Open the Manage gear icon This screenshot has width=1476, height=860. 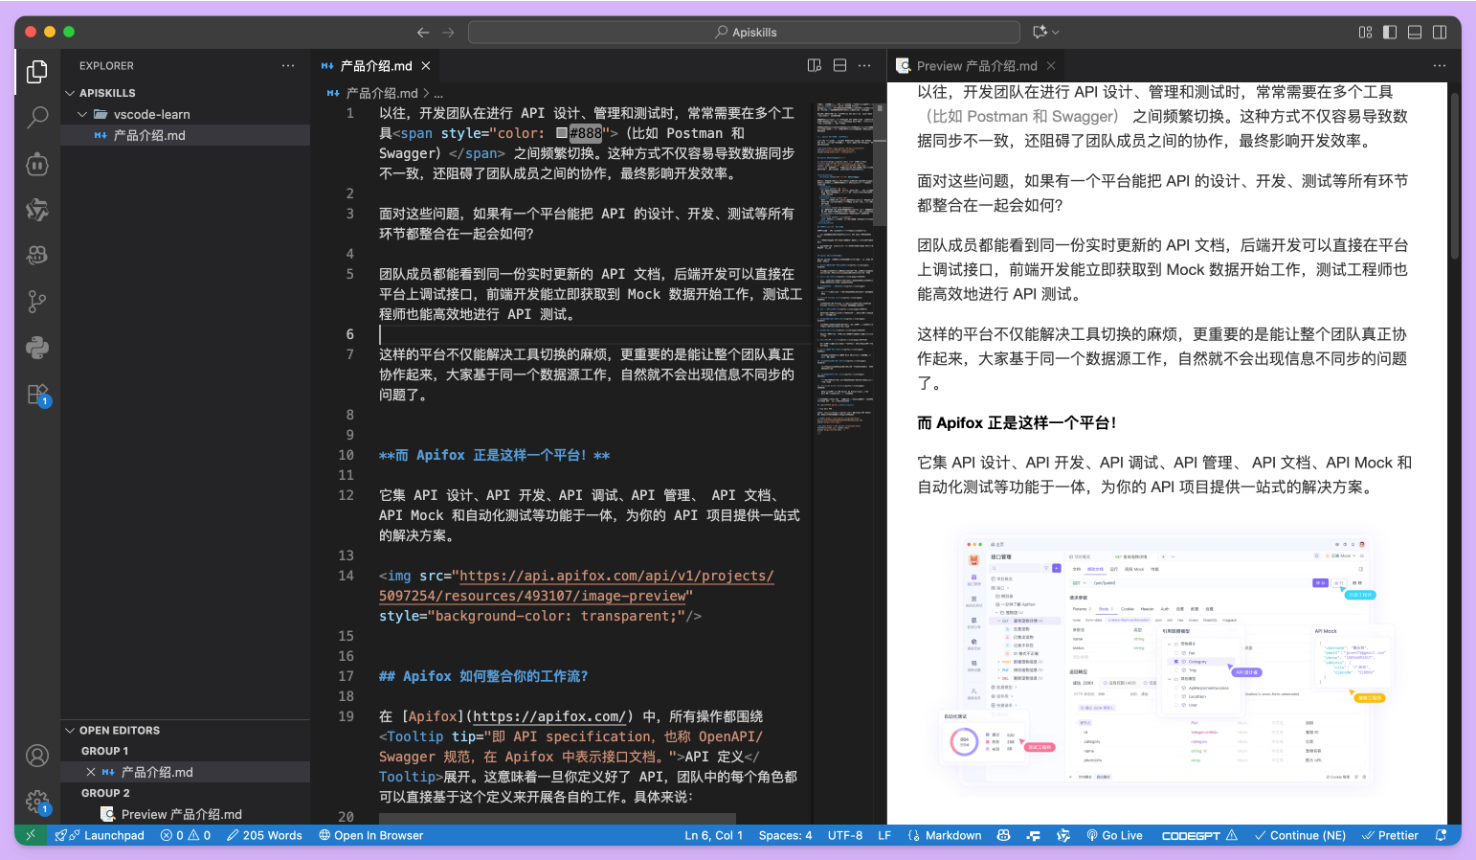pos(37,801)
